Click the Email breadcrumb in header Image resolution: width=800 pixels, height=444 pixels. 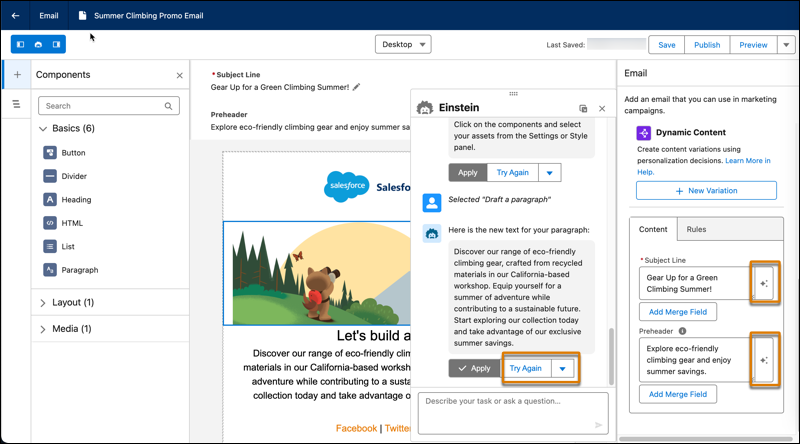pos(48,16)
